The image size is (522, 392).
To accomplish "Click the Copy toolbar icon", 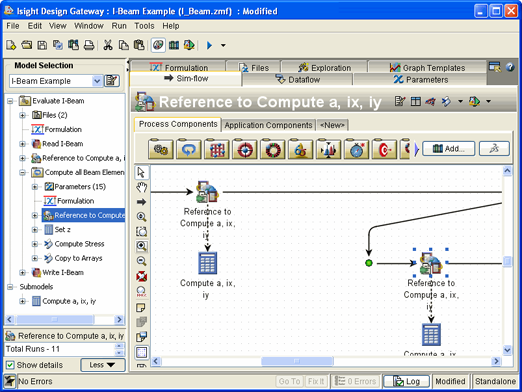I will pos(124,45).
